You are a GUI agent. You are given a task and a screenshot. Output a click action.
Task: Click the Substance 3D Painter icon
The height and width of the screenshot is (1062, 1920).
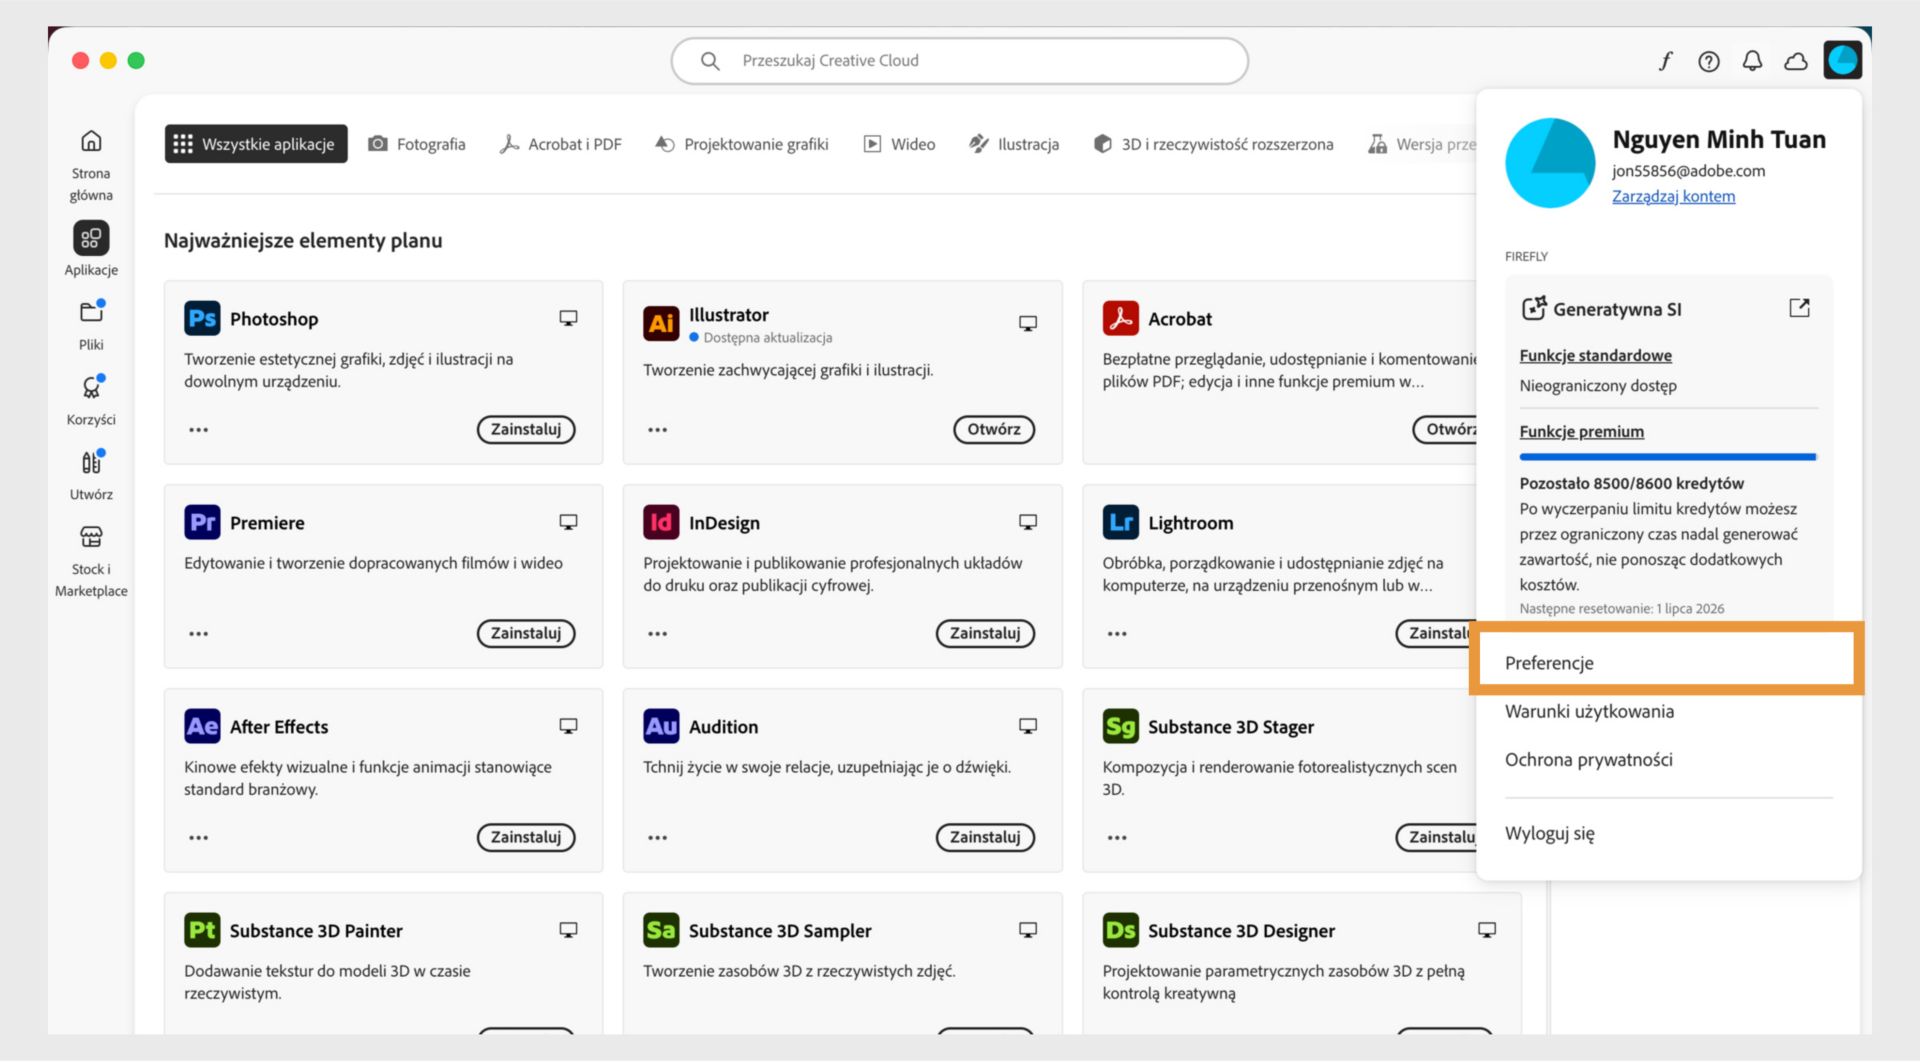click(x=202, y=930)
